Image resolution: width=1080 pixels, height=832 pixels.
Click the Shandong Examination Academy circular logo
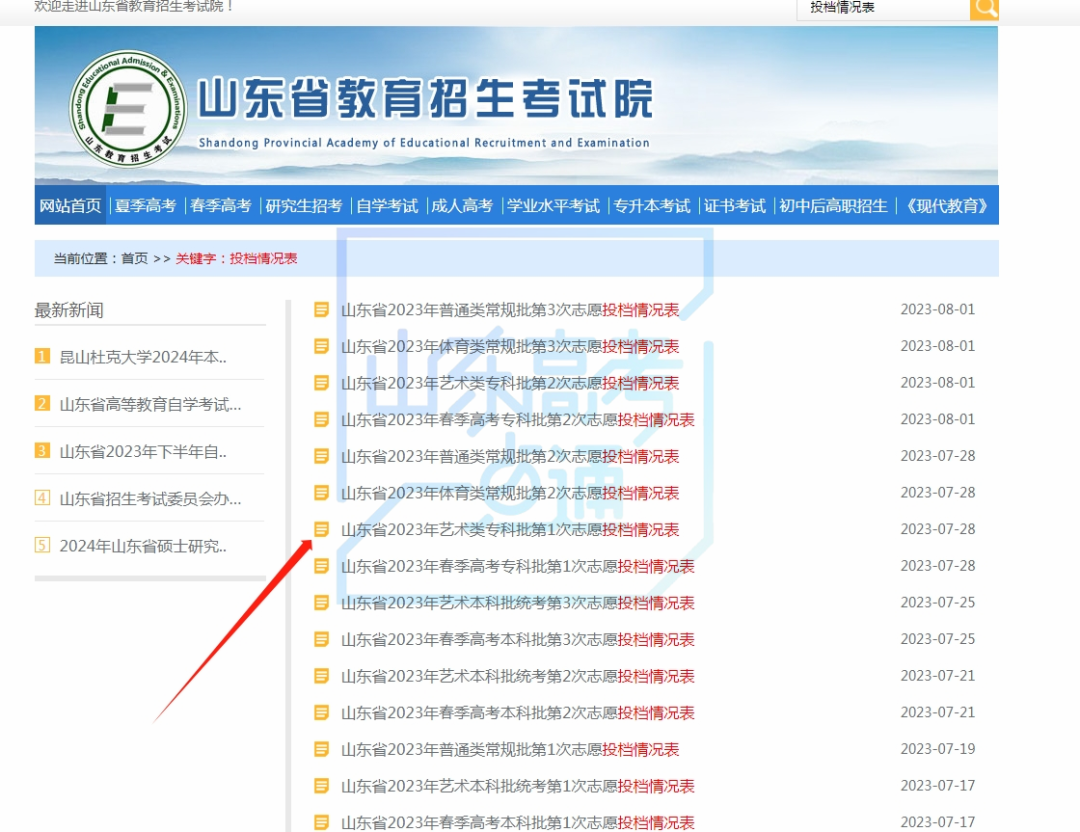tap(128, 108)
